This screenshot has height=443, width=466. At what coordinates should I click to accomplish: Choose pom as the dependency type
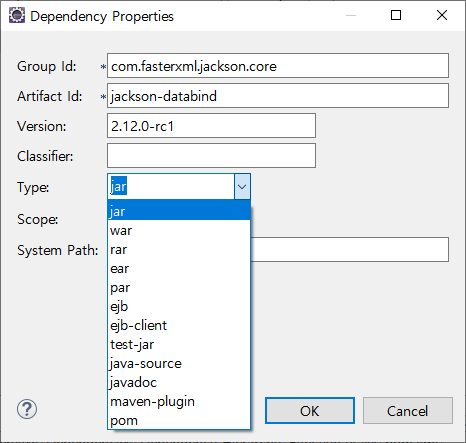(179, 420)
